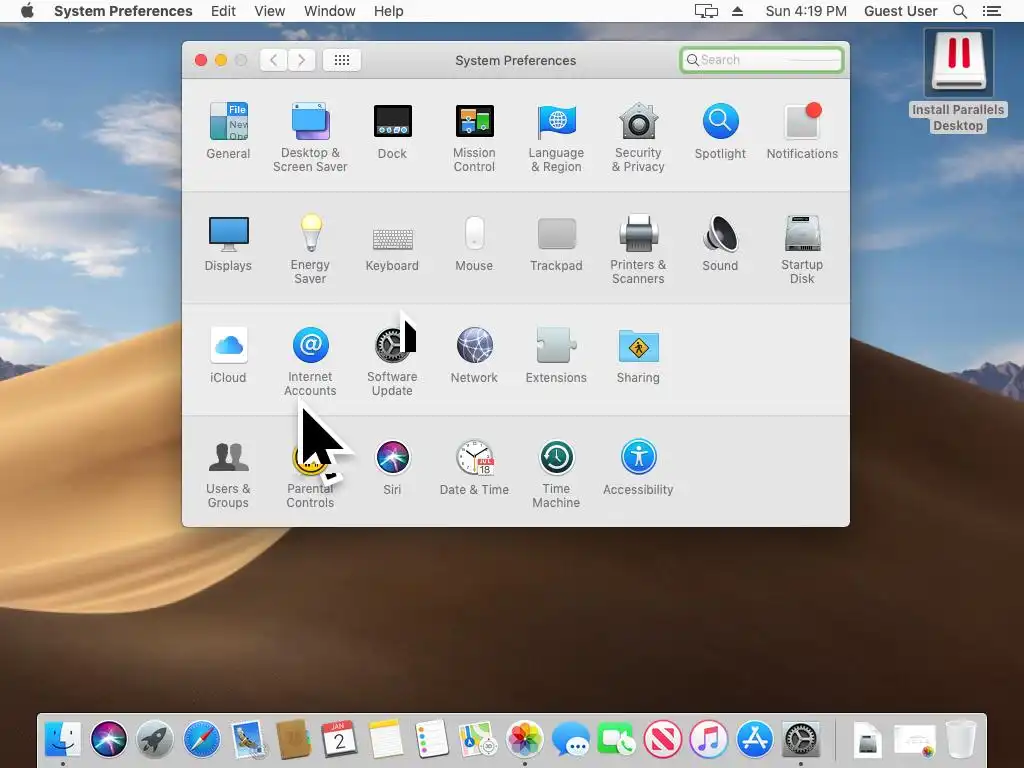The height and width of the screenshot is (768, 1024).
Task: Open Date & Time preferences
Action: (x=474, y=467)
